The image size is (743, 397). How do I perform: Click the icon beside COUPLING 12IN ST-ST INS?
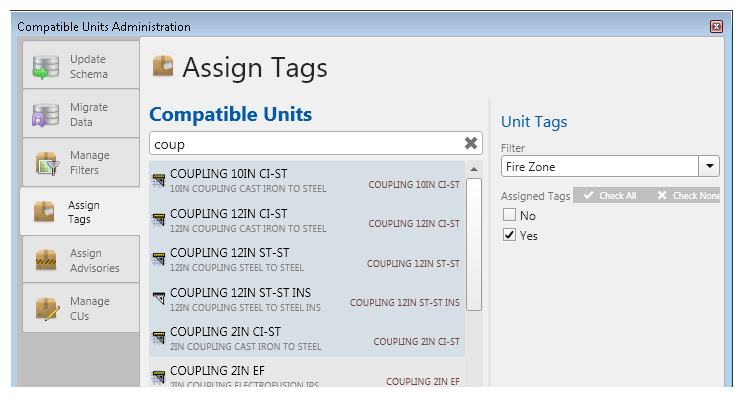pyautogui.click(x=159, y=298)
